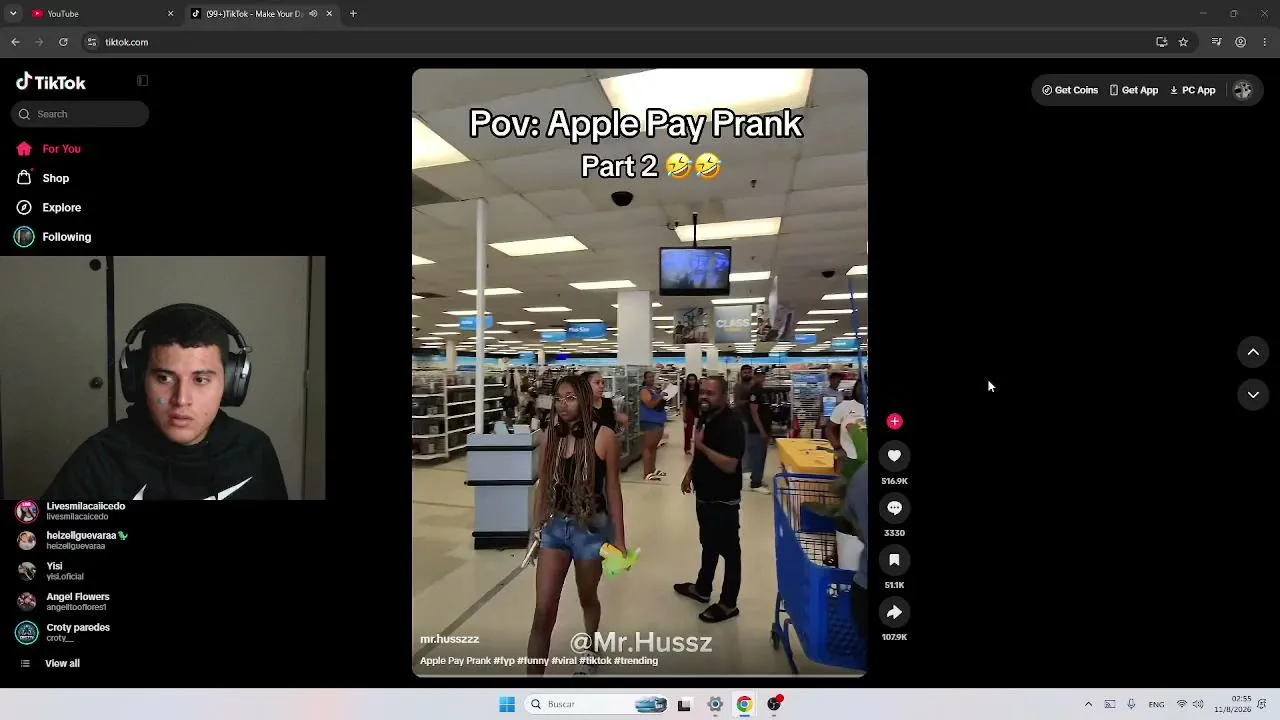Select the TikTok browser tab

262,14
